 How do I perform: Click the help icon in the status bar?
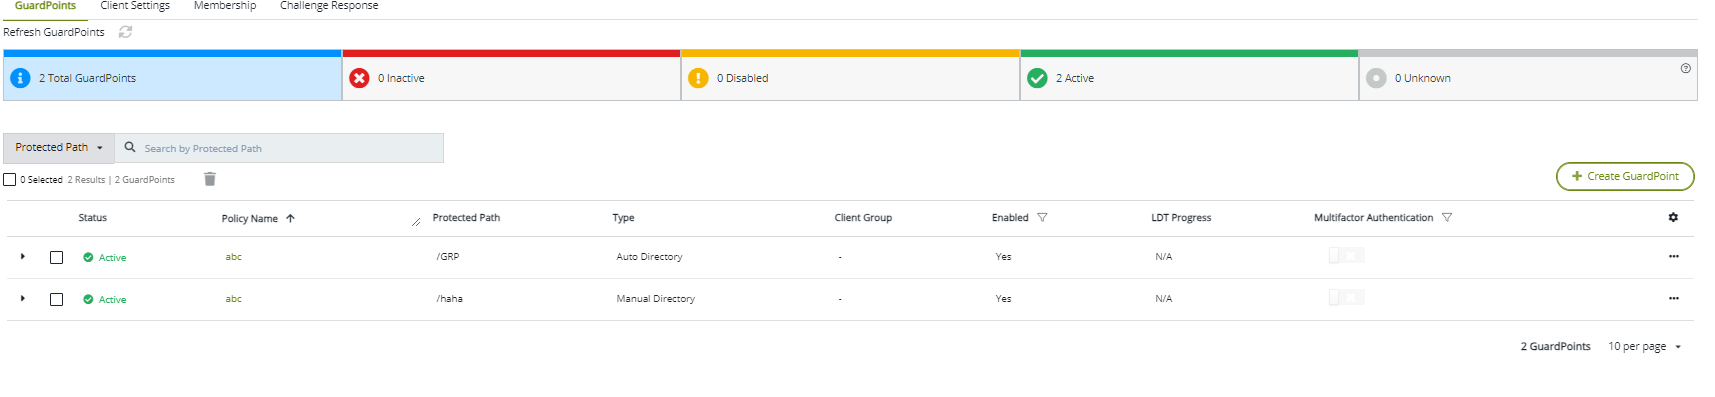coord(1685,68)
